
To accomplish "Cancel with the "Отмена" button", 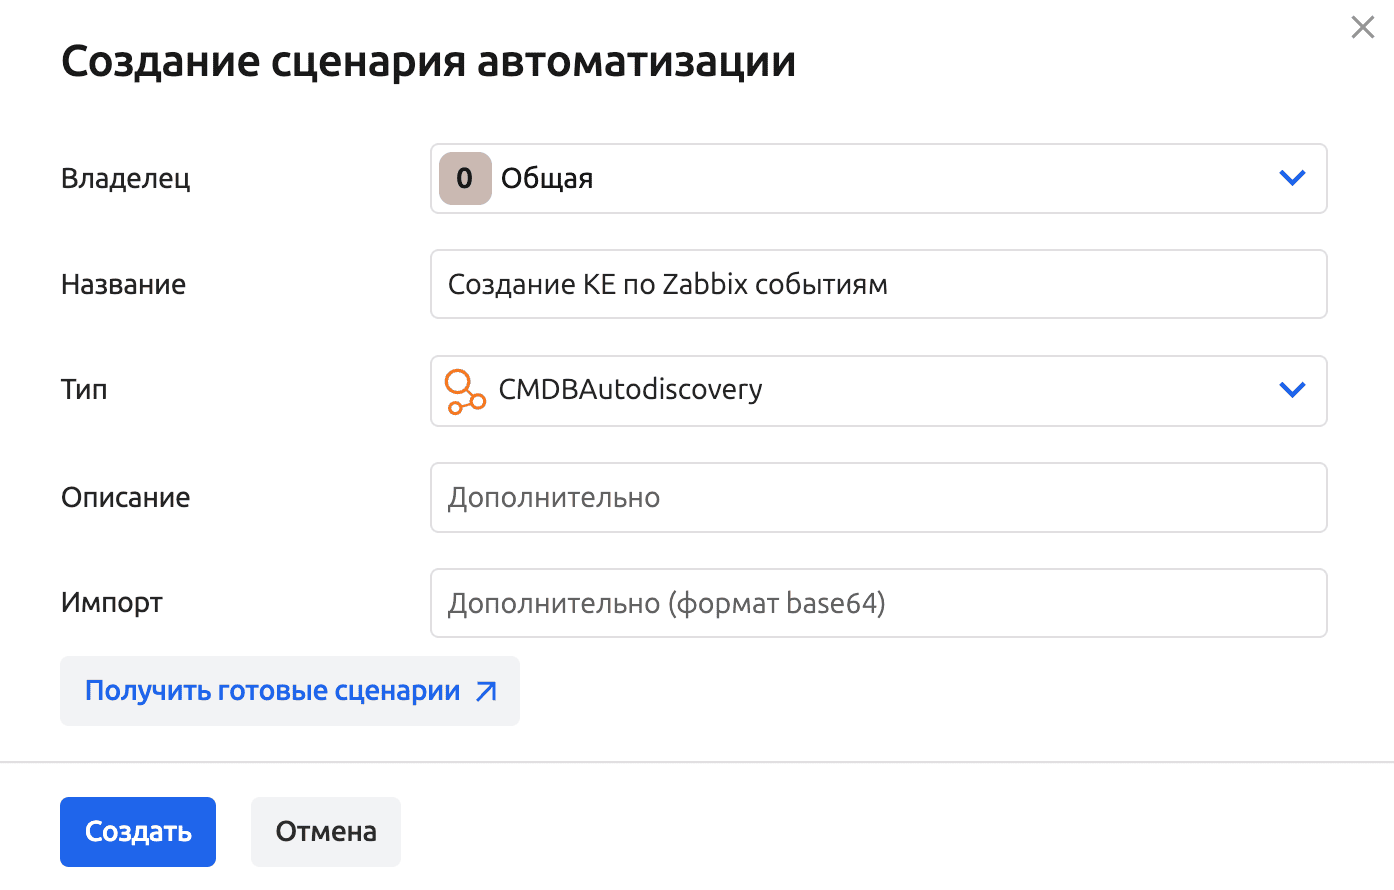I will 326,832.
